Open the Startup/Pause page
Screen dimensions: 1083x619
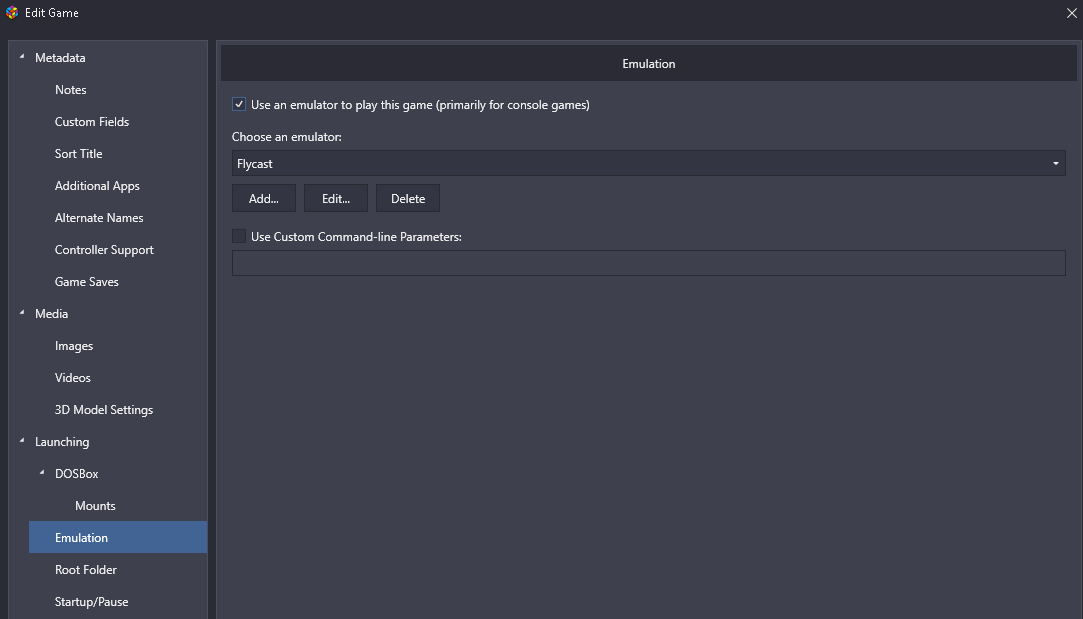click(91, 602)
